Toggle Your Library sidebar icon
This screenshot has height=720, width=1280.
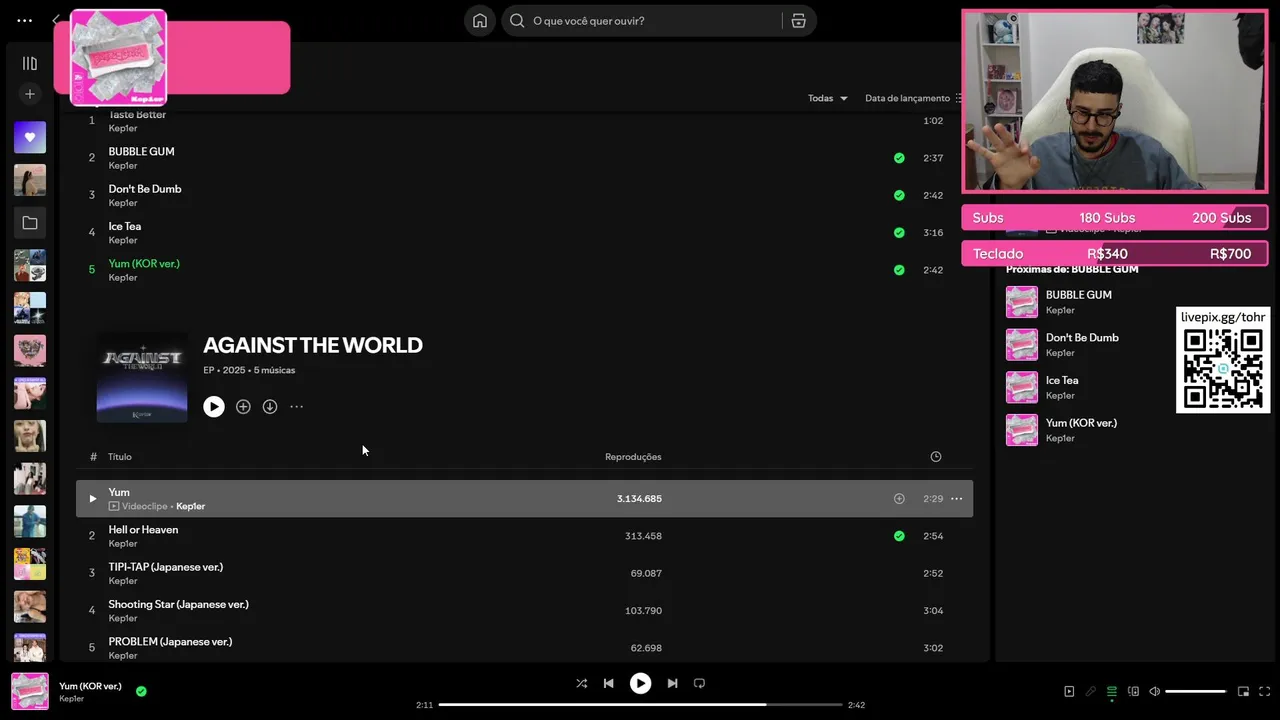(x=30, y=63)
